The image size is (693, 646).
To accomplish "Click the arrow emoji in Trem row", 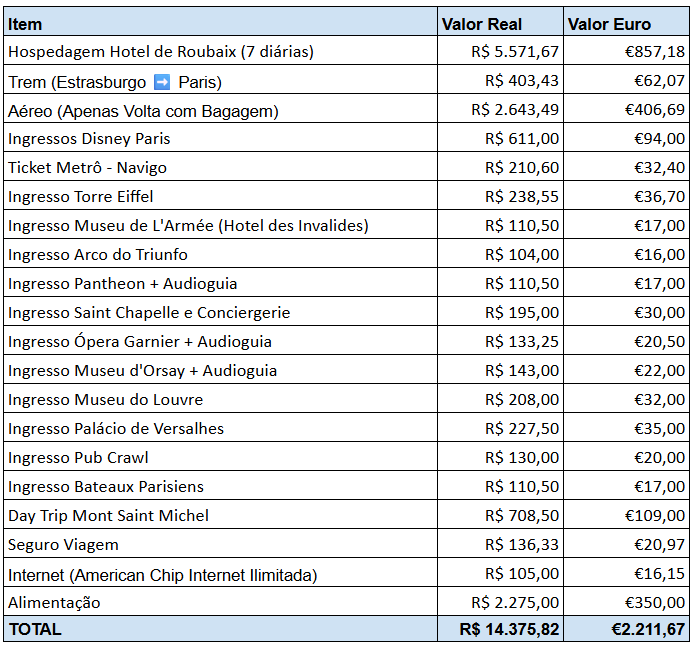I will point(162,82).
